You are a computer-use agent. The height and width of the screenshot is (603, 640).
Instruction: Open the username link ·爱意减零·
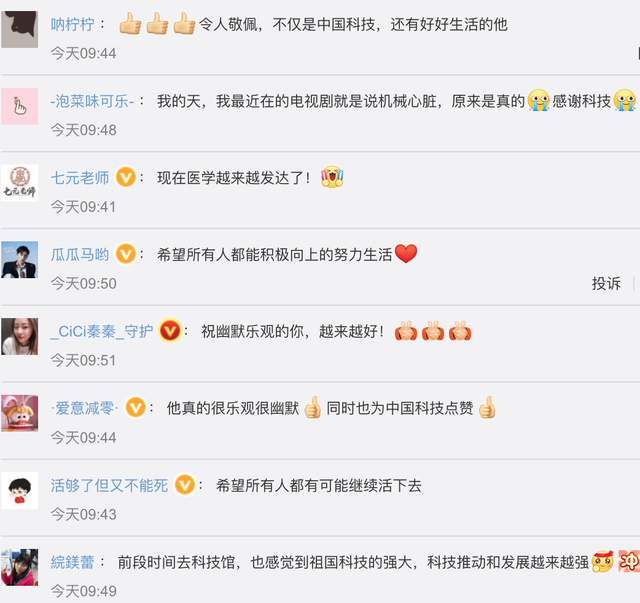(x=85, y=408)
